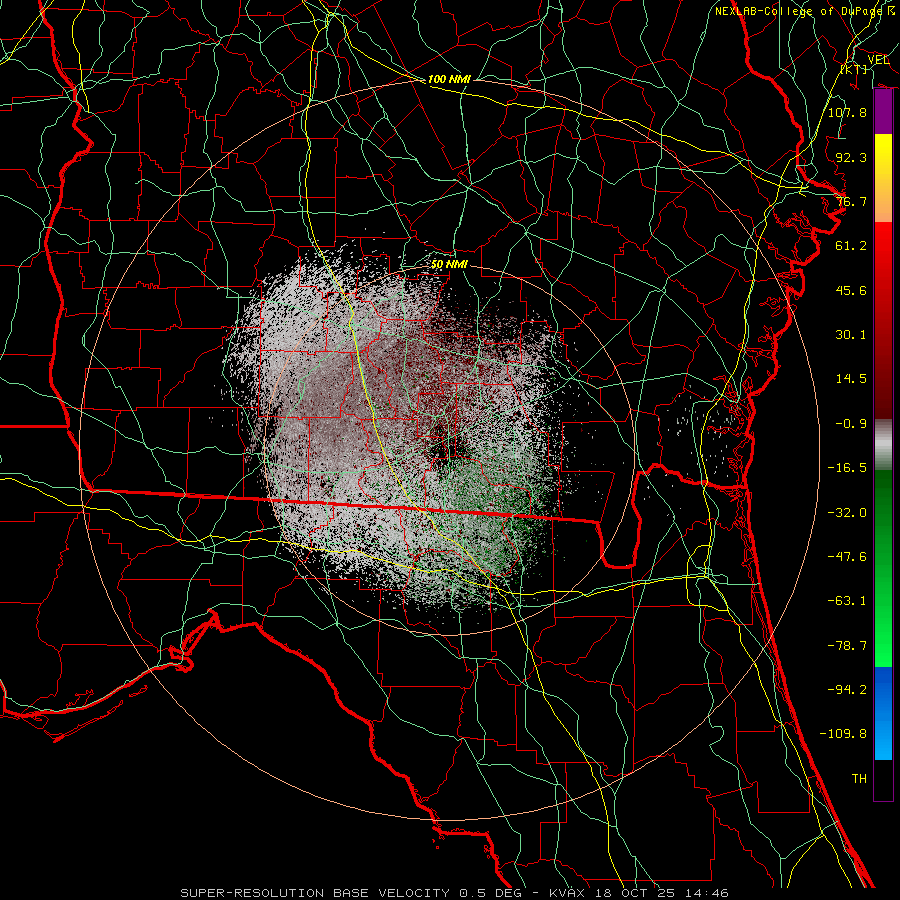Pick the black TH segment of color bar
The width and height of the screenshot is (900, 900).
pyautogui.click(x=883, y=779)
